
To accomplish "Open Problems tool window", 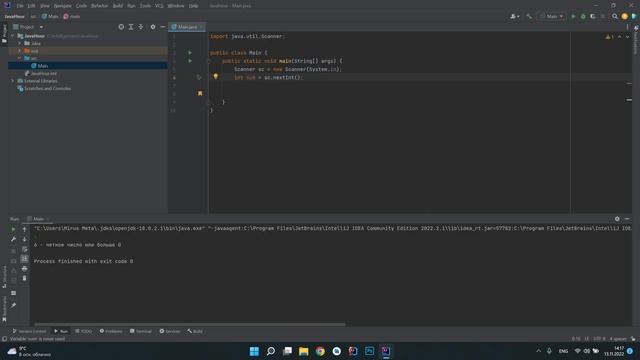I will pos(111,331).
